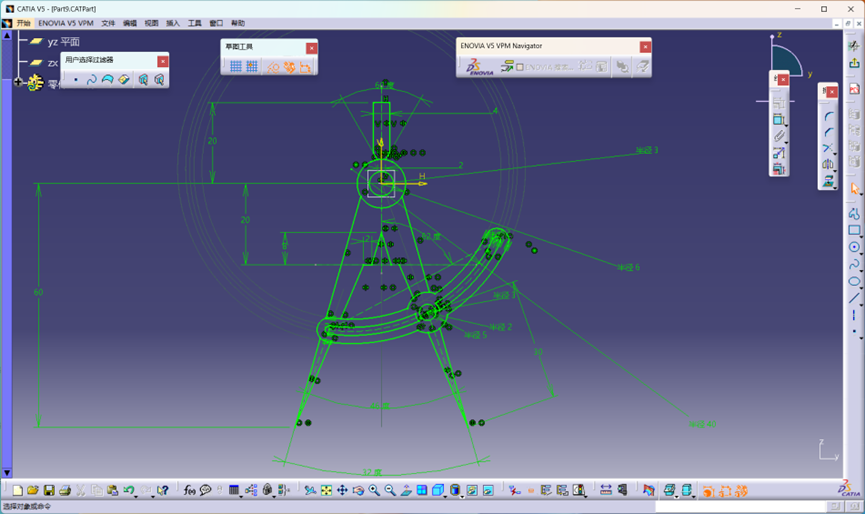Click the Zoom In magnifier icon

(x=374, y=491)
